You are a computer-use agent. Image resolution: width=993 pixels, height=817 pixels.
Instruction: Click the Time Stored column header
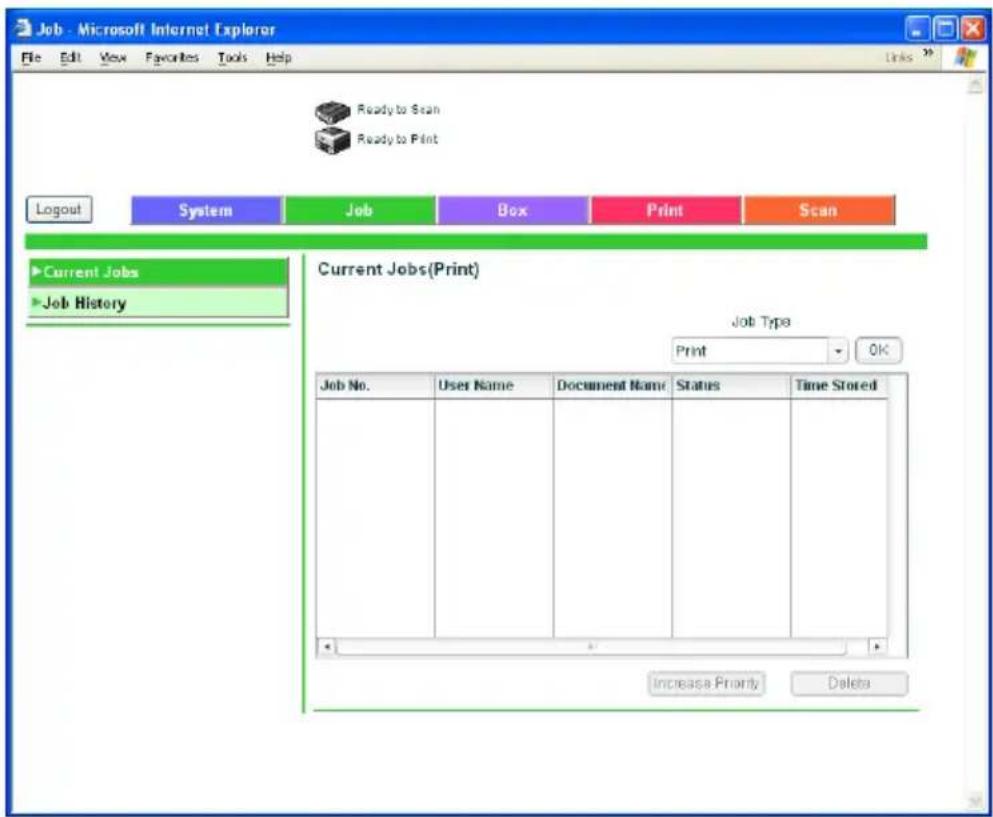click(839, 386)
